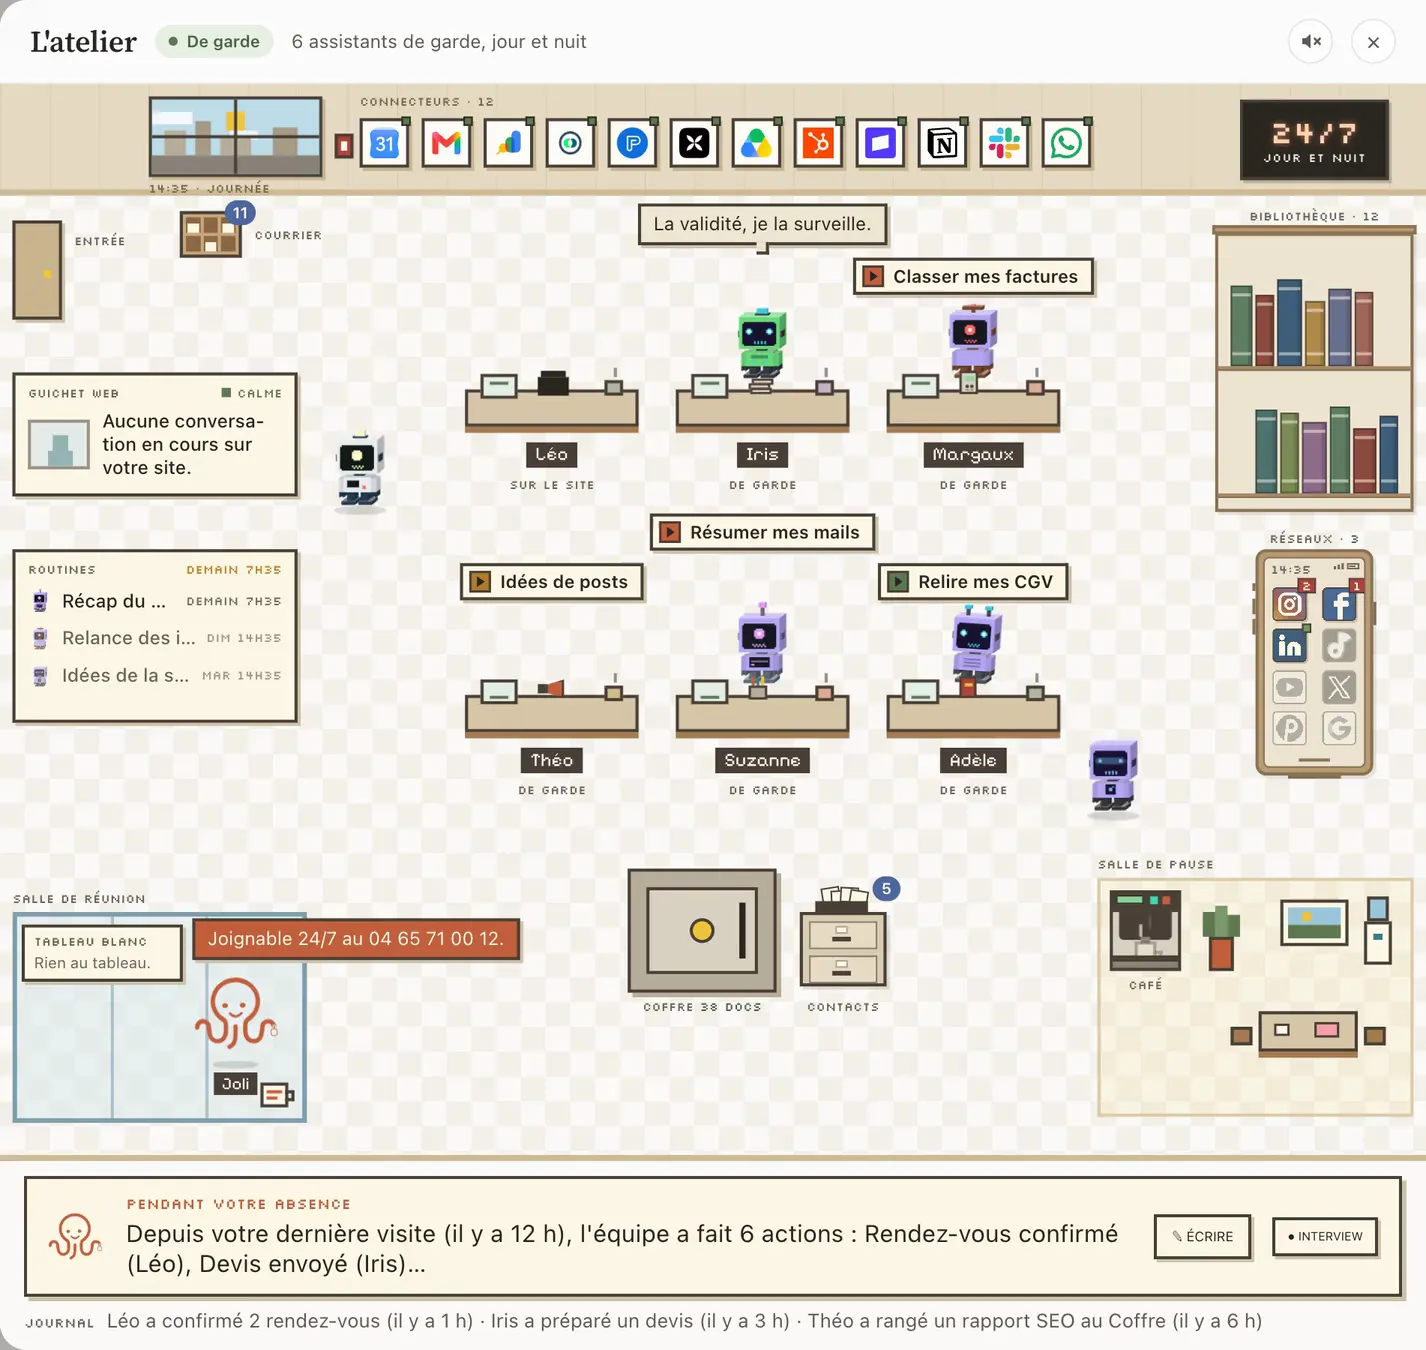Open LinkedIn in the Réseaux phone
The image size is (1426, 1350).
1290,646
